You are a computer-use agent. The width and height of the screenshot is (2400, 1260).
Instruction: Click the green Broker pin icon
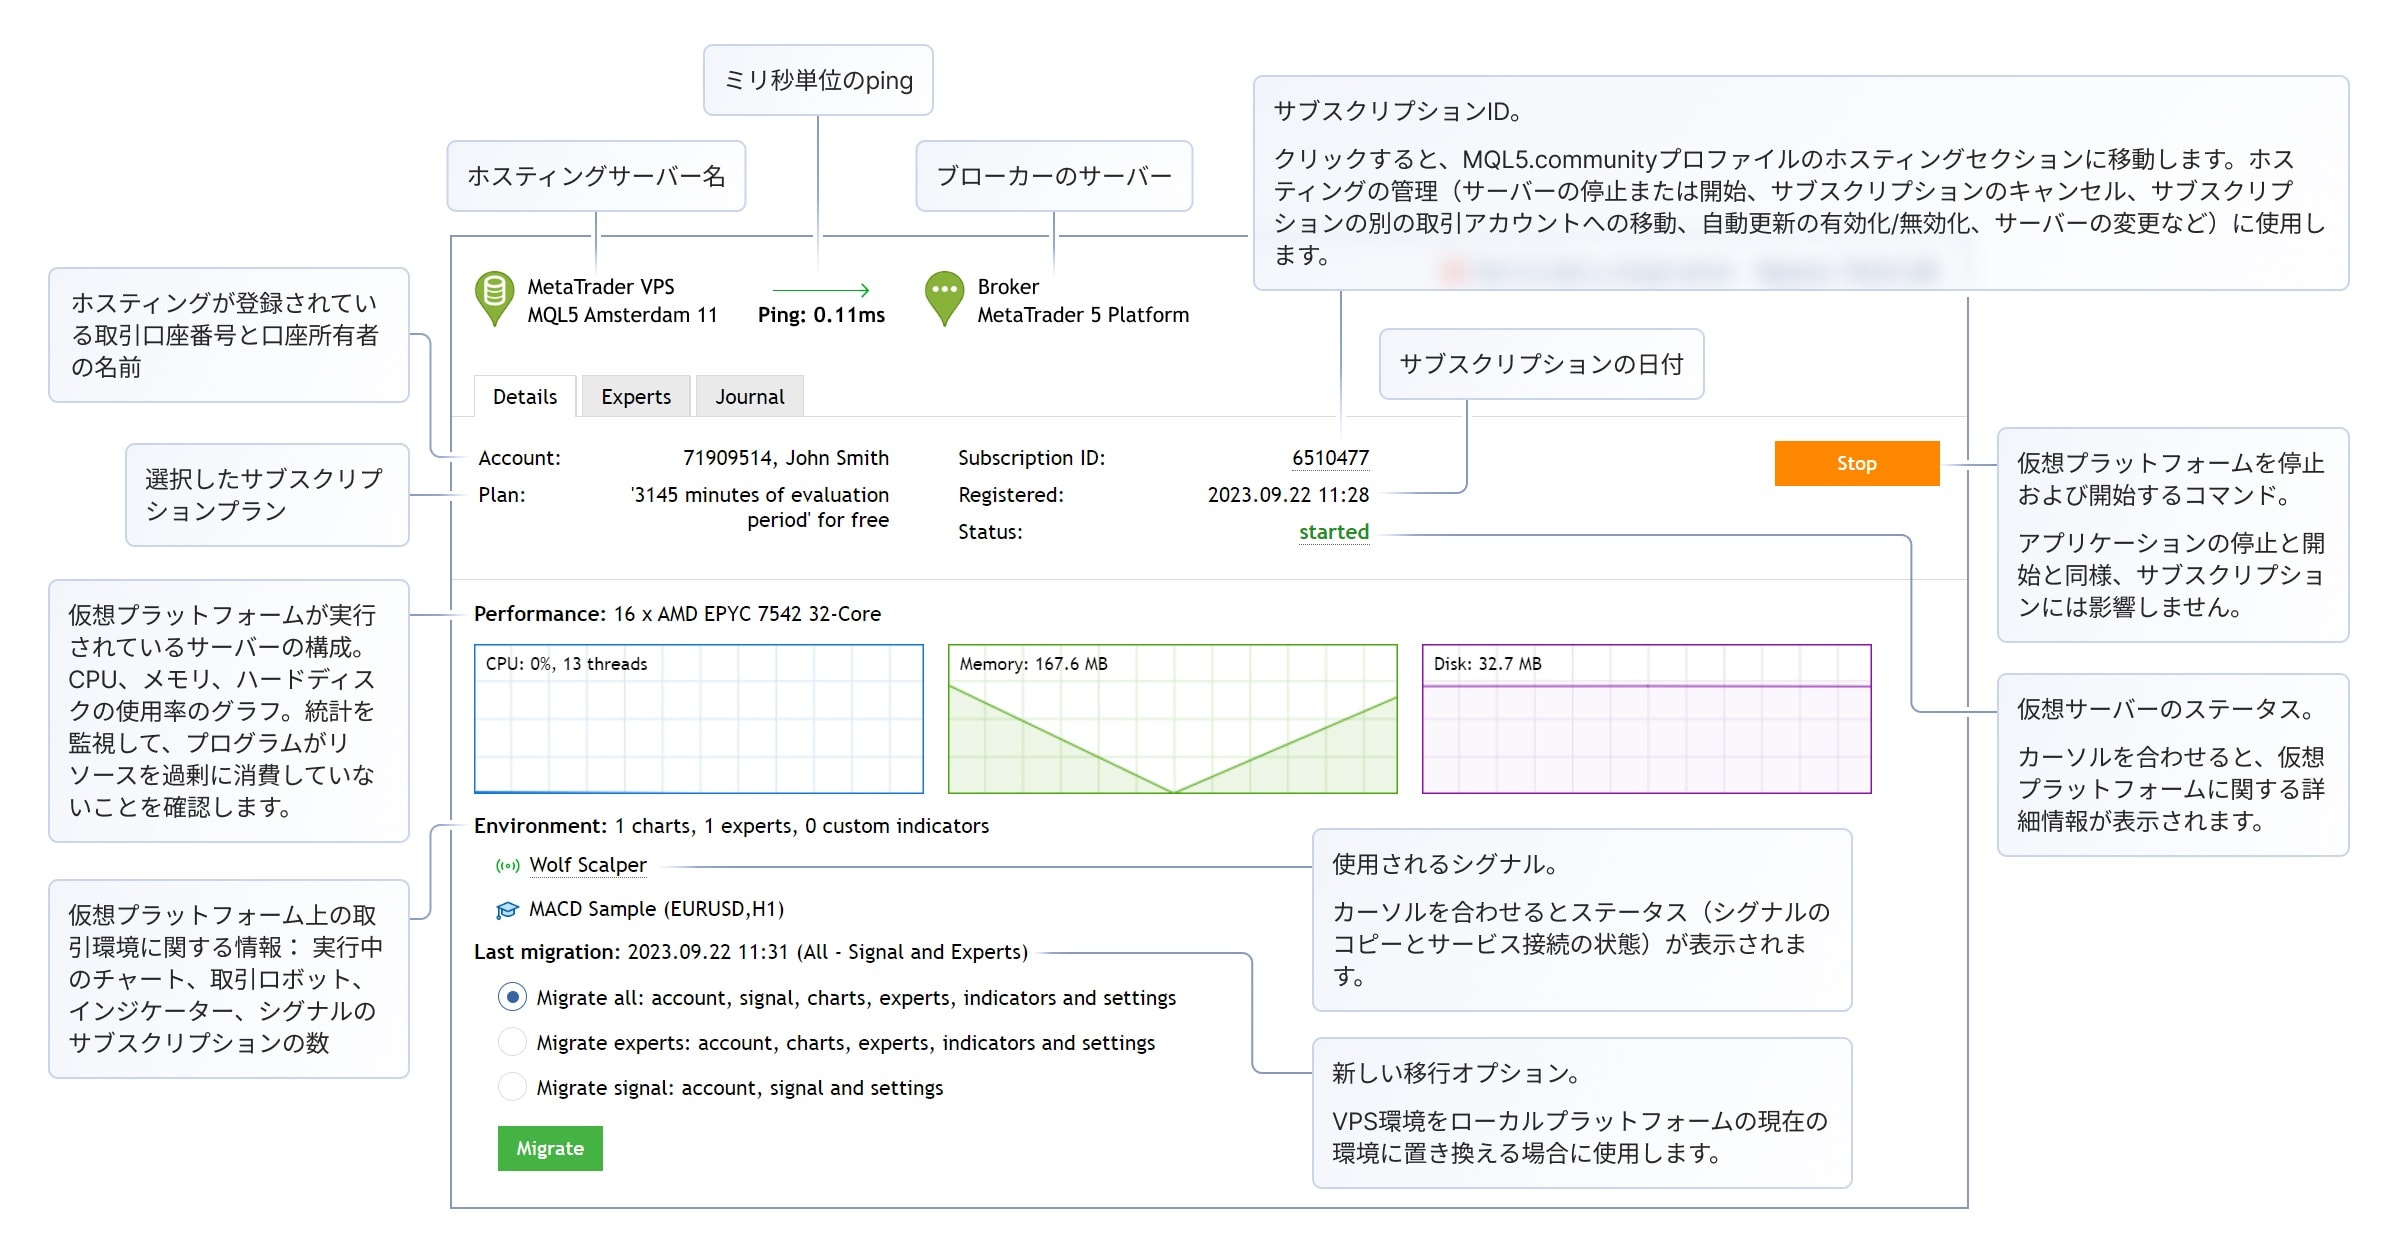944,299
